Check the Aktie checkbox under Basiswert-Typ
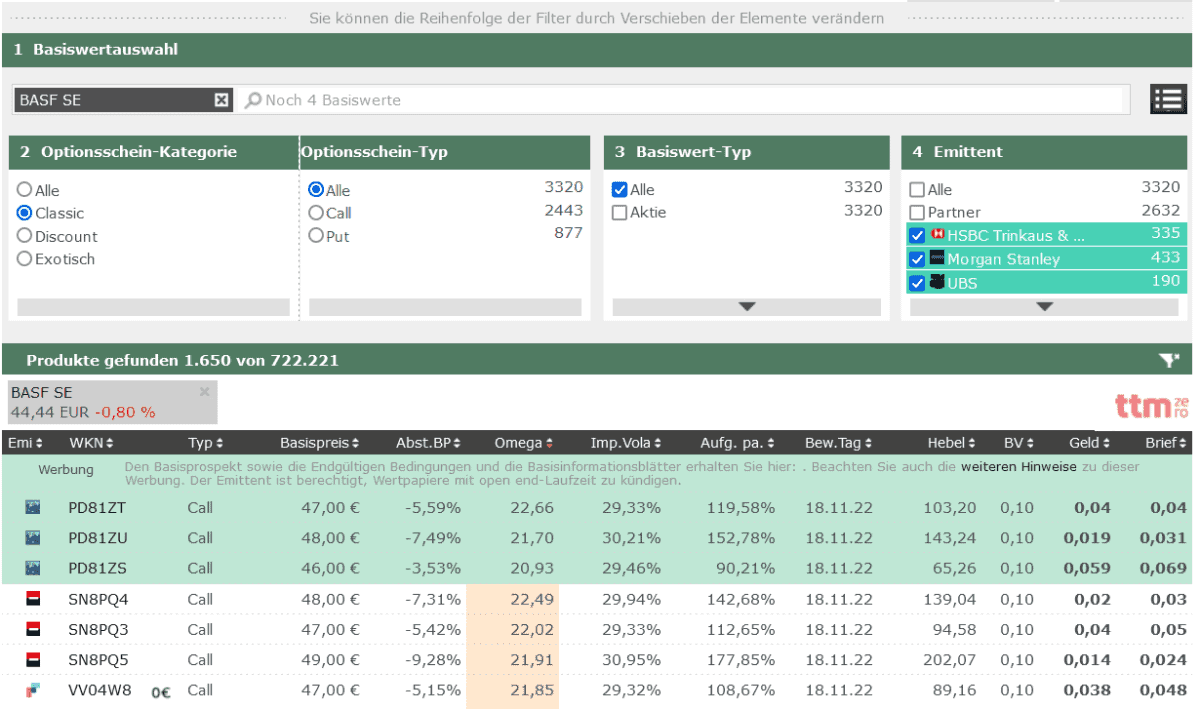 [x=618, y=212]
